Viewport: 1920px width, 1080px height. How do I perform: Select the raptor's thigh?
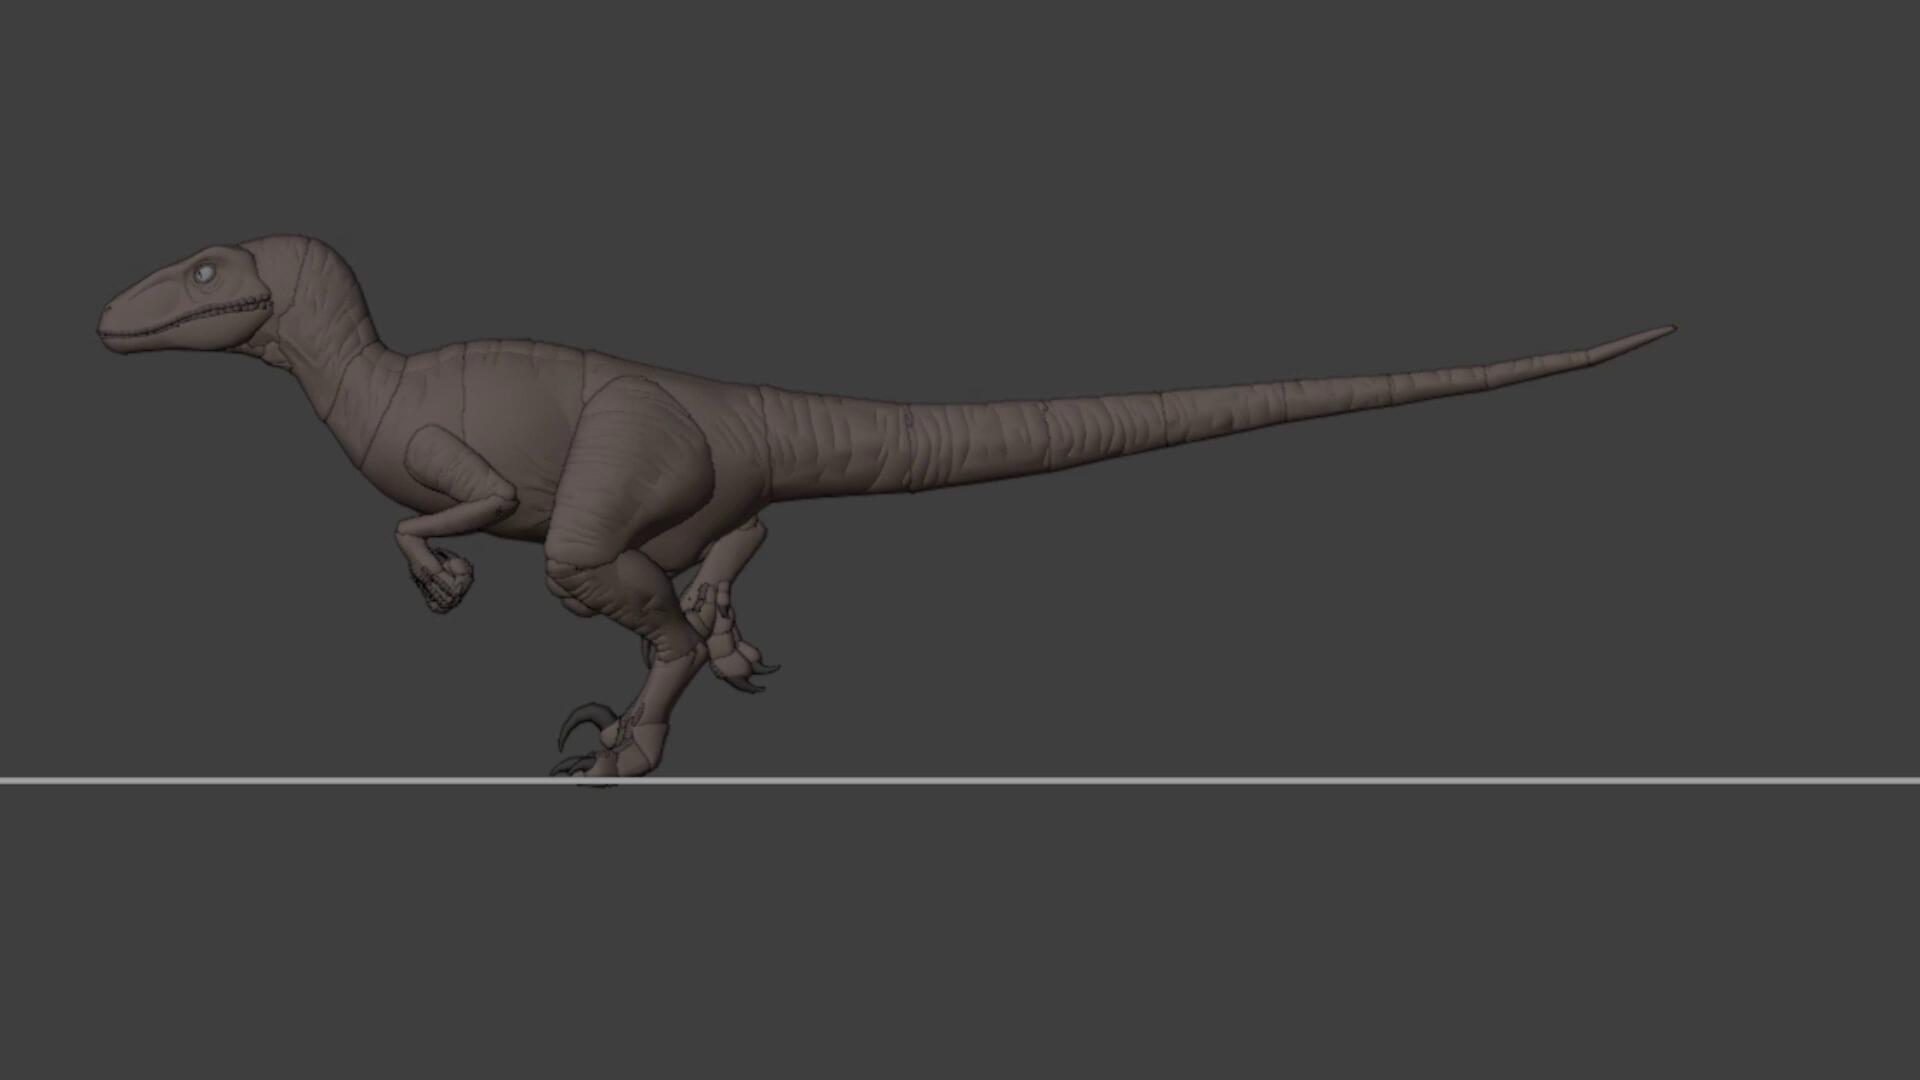[630, 470]
